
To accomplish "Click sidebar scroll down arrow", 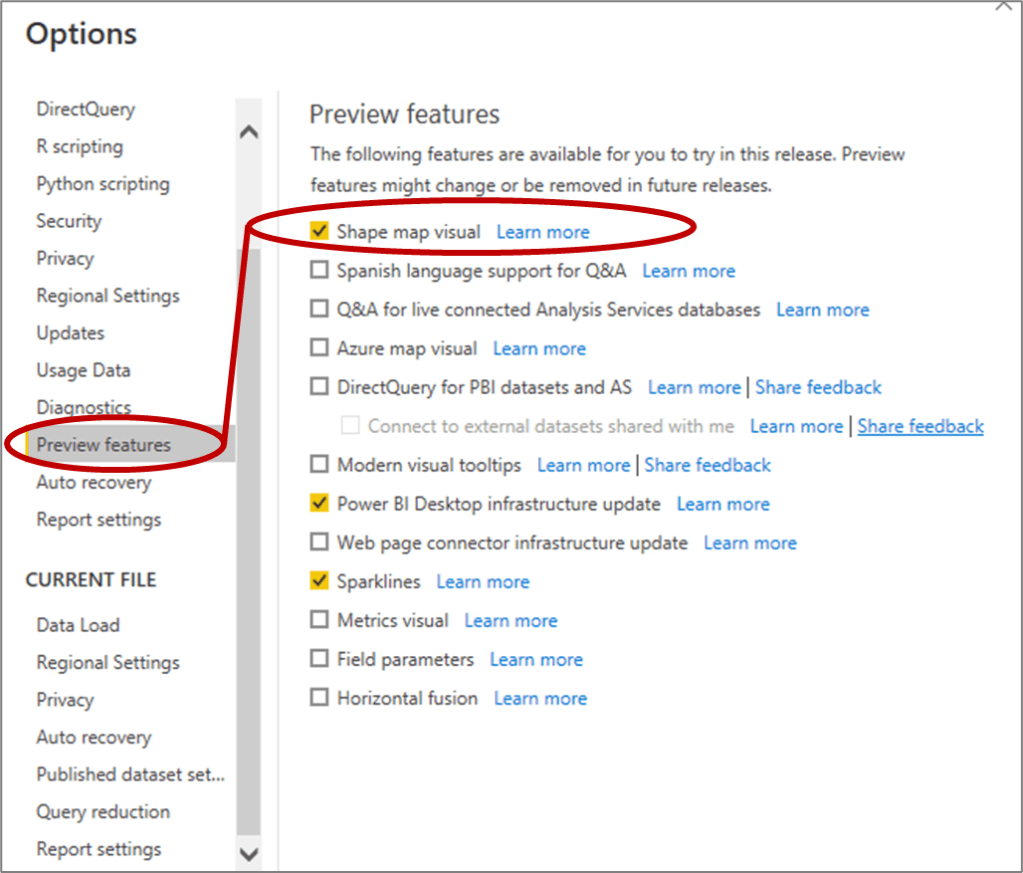I will pos(248,853).
